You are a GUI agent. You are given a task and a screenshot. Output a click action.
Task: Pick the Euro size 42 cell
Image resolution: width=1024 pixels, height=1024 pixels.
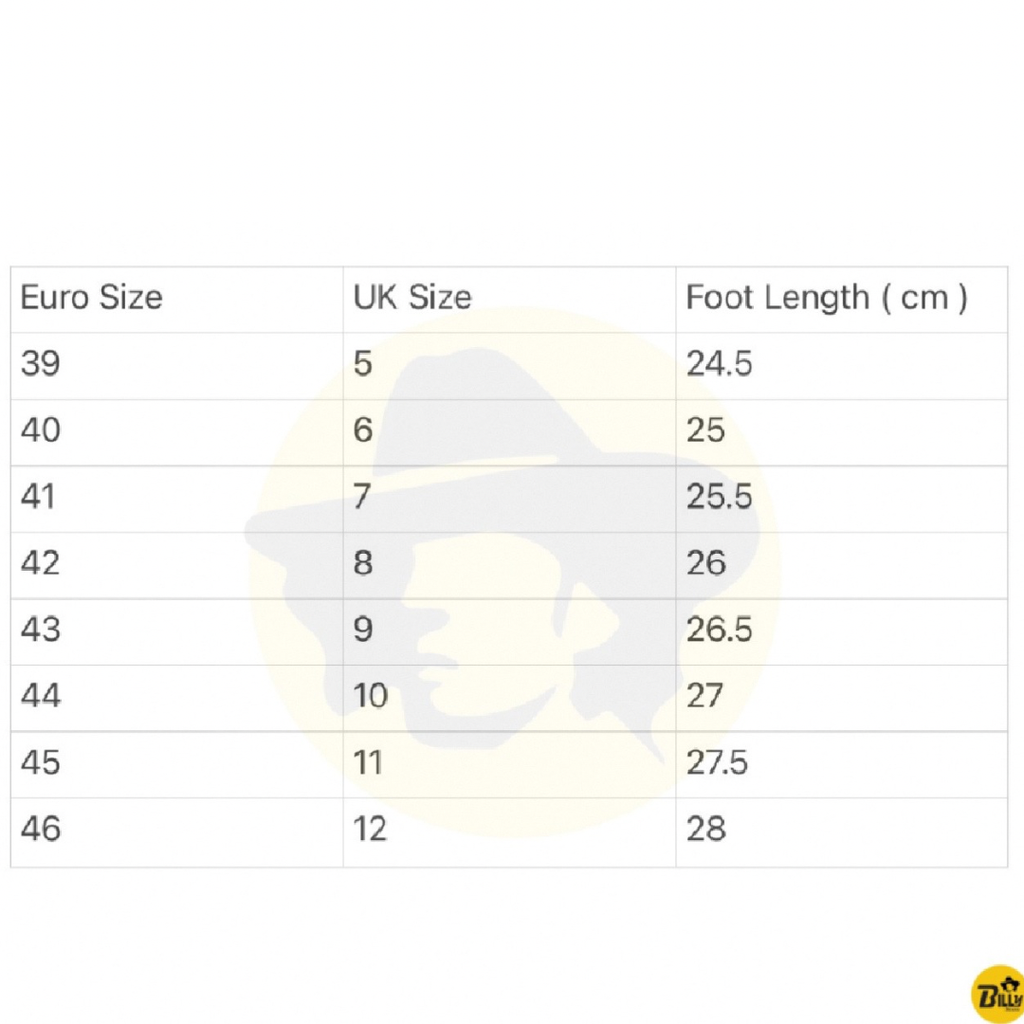click(x=41, y=563)
